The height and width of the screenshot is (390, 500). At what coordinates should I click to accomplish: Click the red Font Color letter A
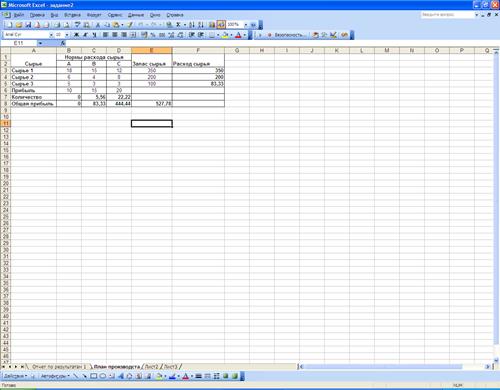pos(238,35)
